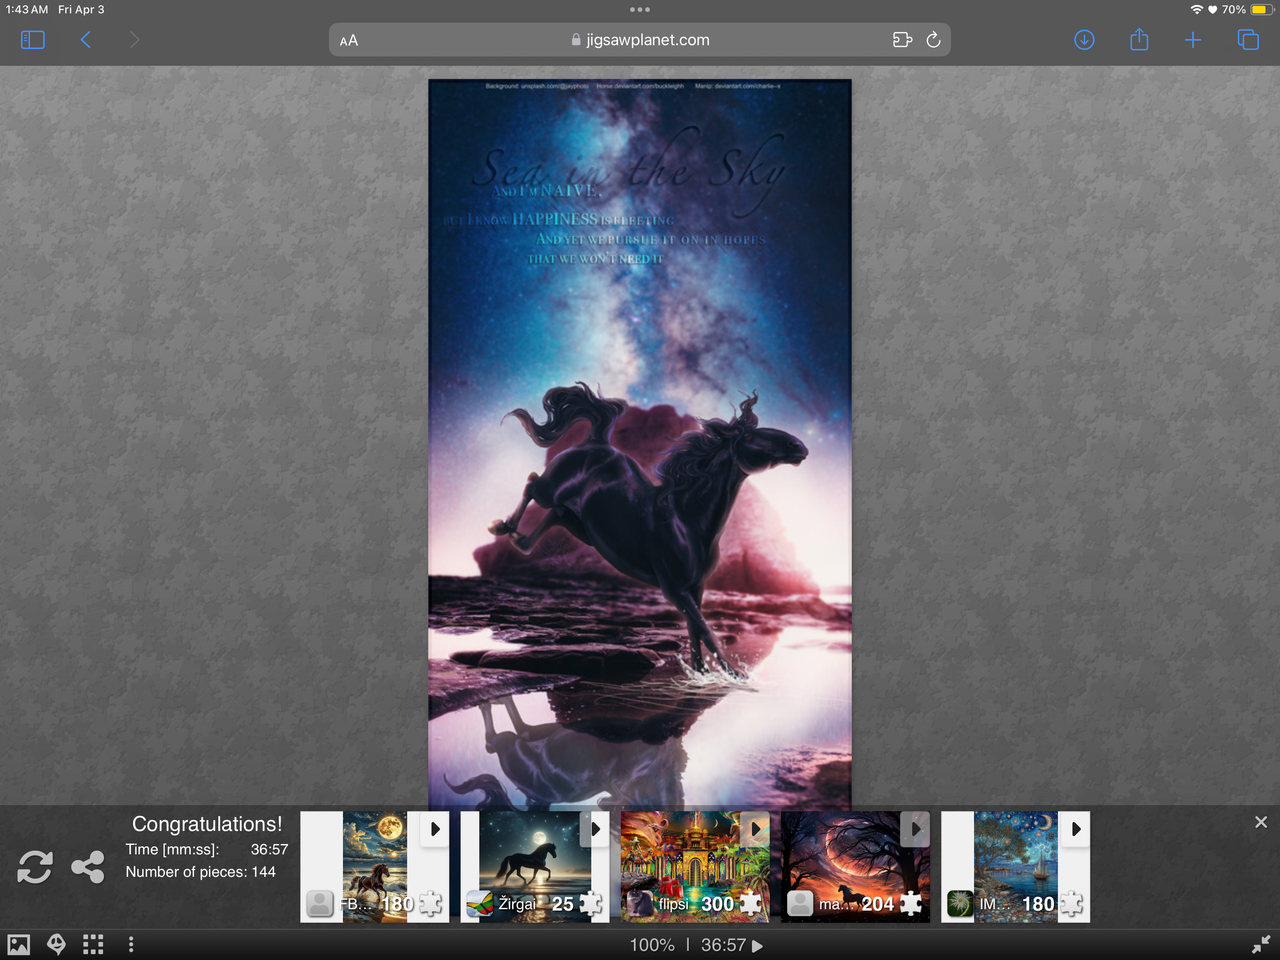Open the Safari extensions icon

tap(902, 40)
